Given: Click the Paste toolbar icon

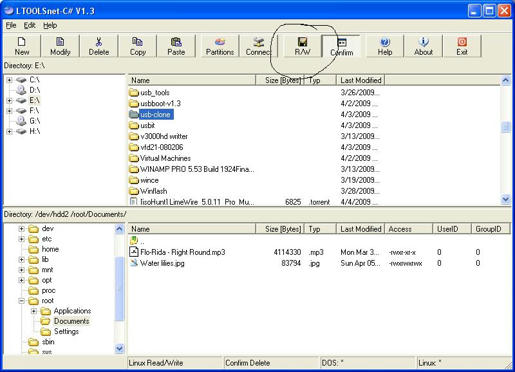Looking at the screenshot, I should tap(176, 42).
